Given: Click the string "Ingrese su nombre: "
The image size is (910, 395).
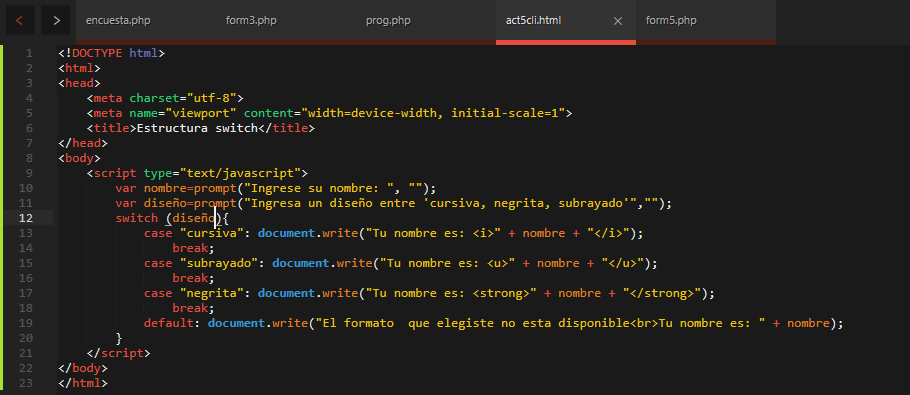Looking at the screenshot, I should [x=319, y=188].
